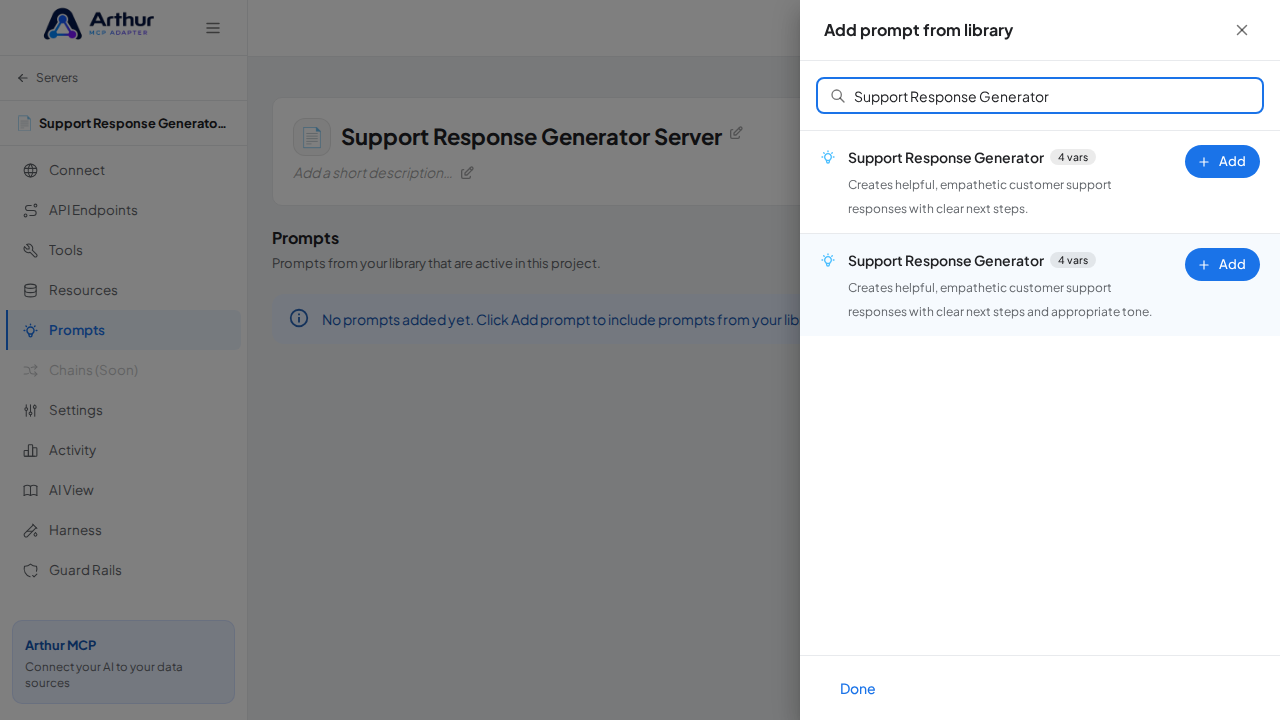Click the Add a short description placeholder
The height and width of the screenshot is (720, 1280).
(373, 173)
